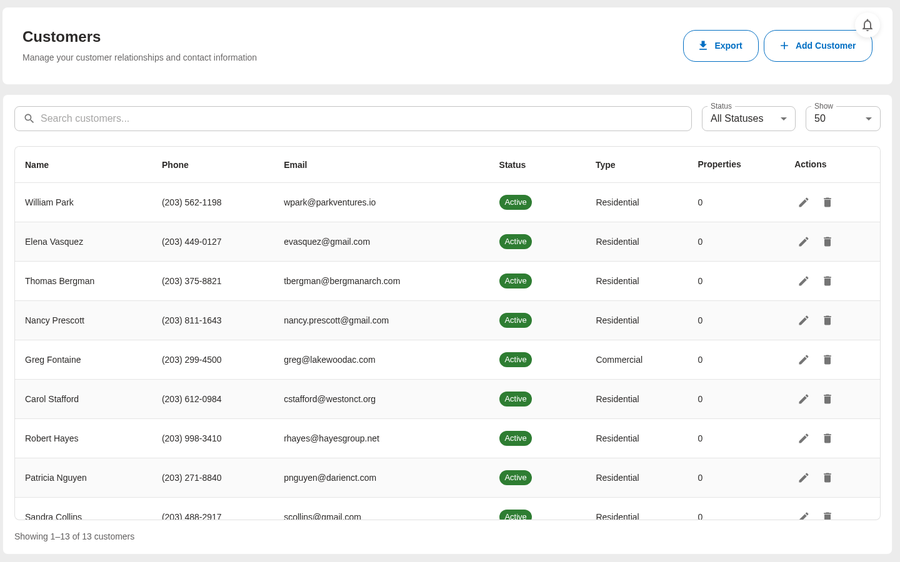Click email wpark@parkventures.io
This screenshot has width=900, height=562.
click(x=329, y=202)
